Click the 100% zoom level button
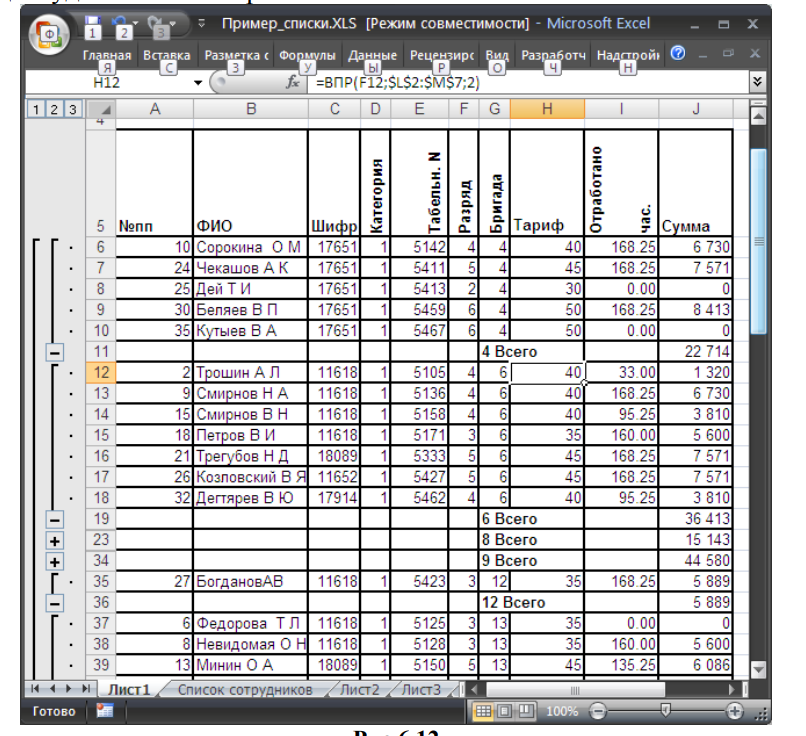Image resolution: width=806 pixels, height=736 pixels. pos(564,711)
